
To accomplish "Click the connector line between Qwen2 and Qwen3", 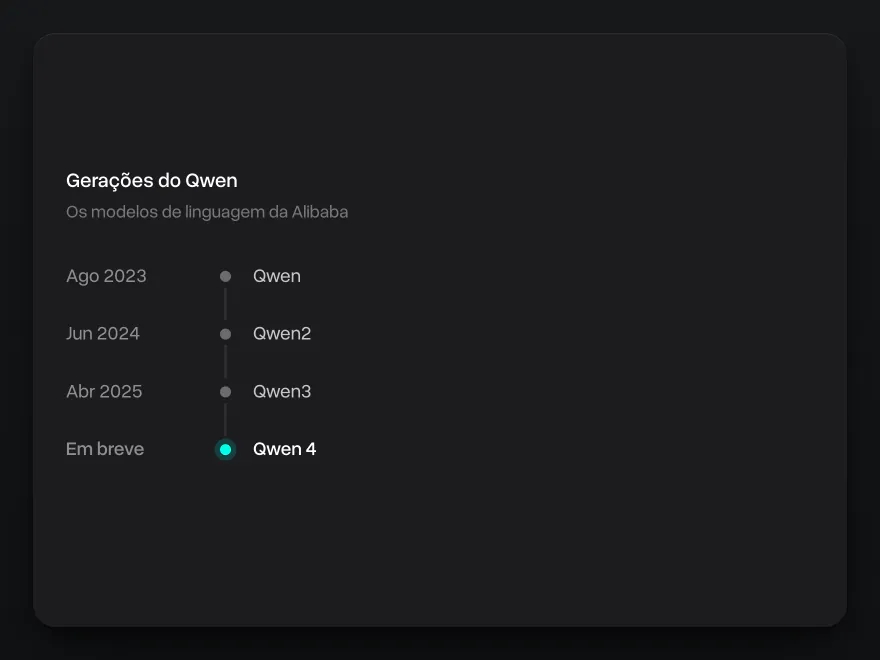I will [225, 362].
